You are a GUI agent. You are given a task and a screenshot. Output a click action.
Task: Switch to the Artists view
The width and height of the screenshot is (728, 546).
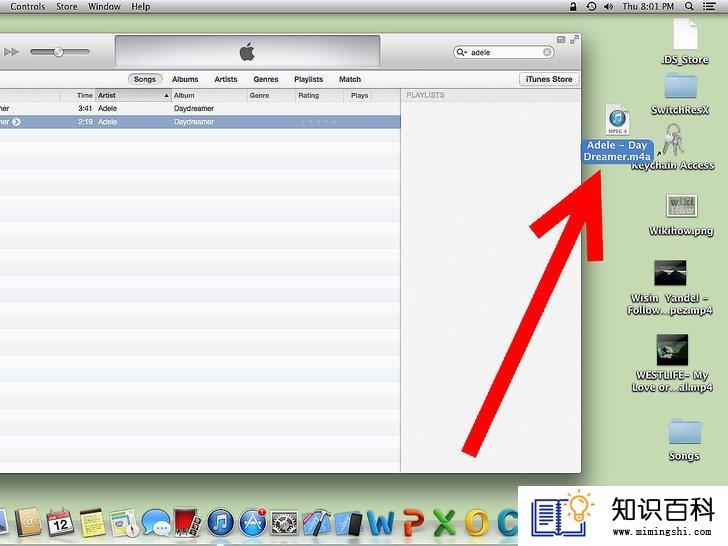(226, 79)
